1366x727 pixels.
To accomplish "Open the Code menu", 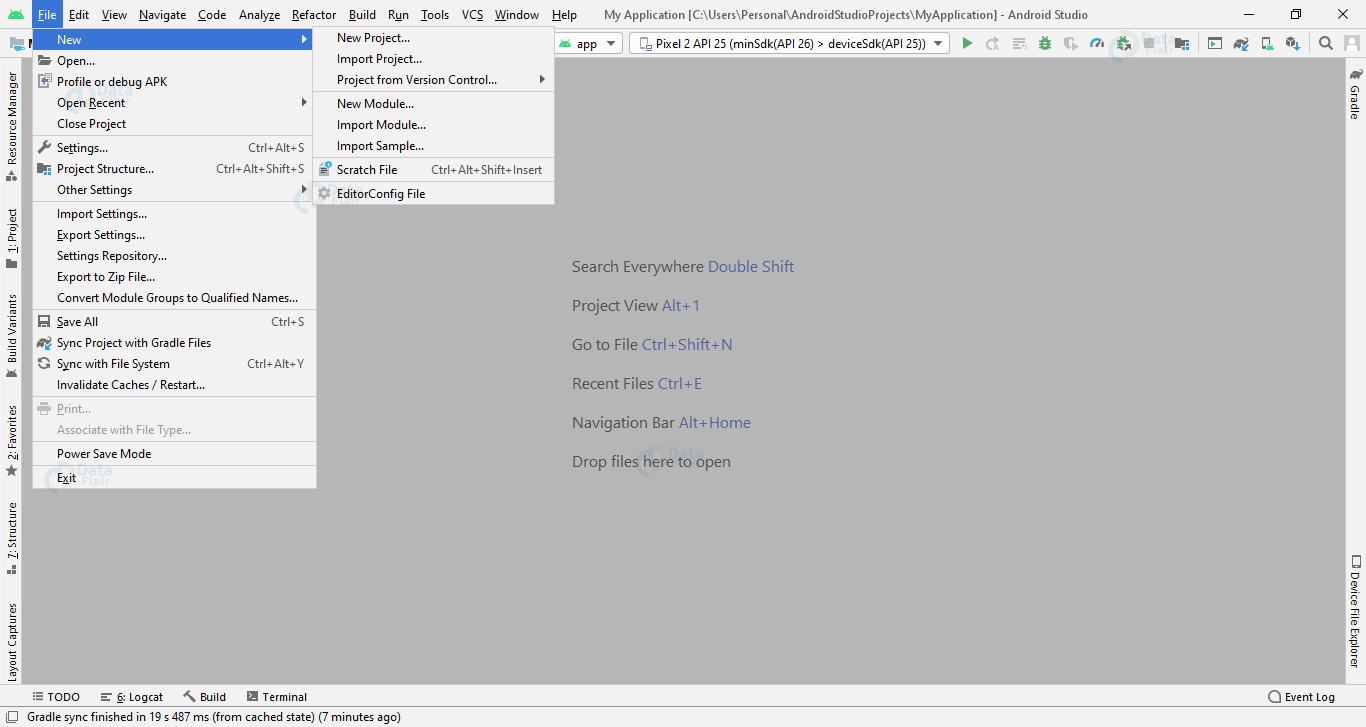I will click(212, 14).
